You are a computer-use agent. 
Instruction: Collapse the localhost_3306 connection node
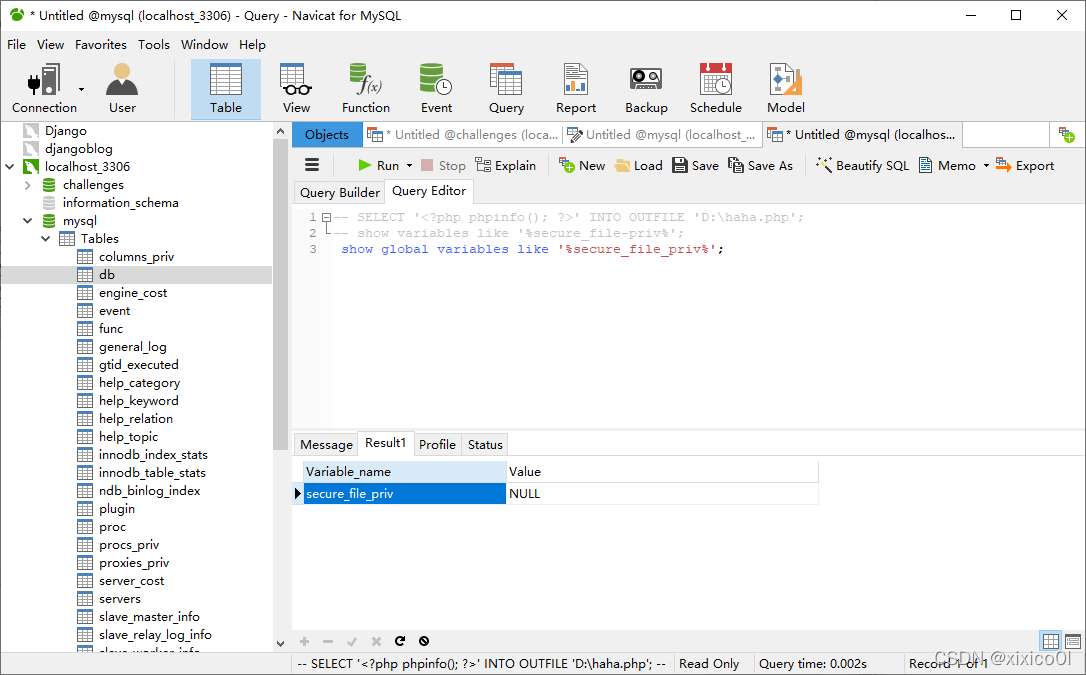click(x=10, y=167)
